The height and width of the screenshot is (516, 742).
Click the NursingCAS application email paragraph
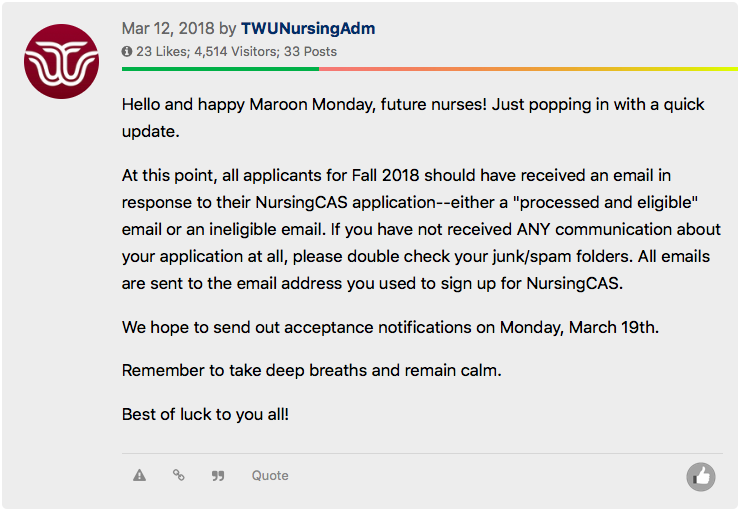click(x=421, y=229)
